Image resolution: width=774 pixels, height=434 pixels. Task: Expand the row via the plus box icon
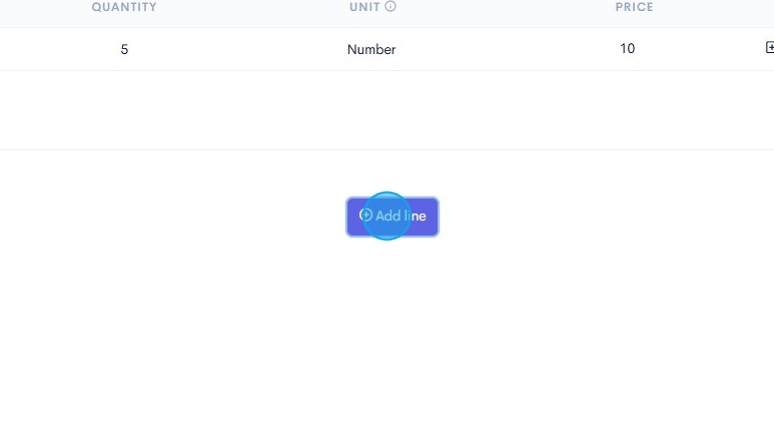coord(770,47)
